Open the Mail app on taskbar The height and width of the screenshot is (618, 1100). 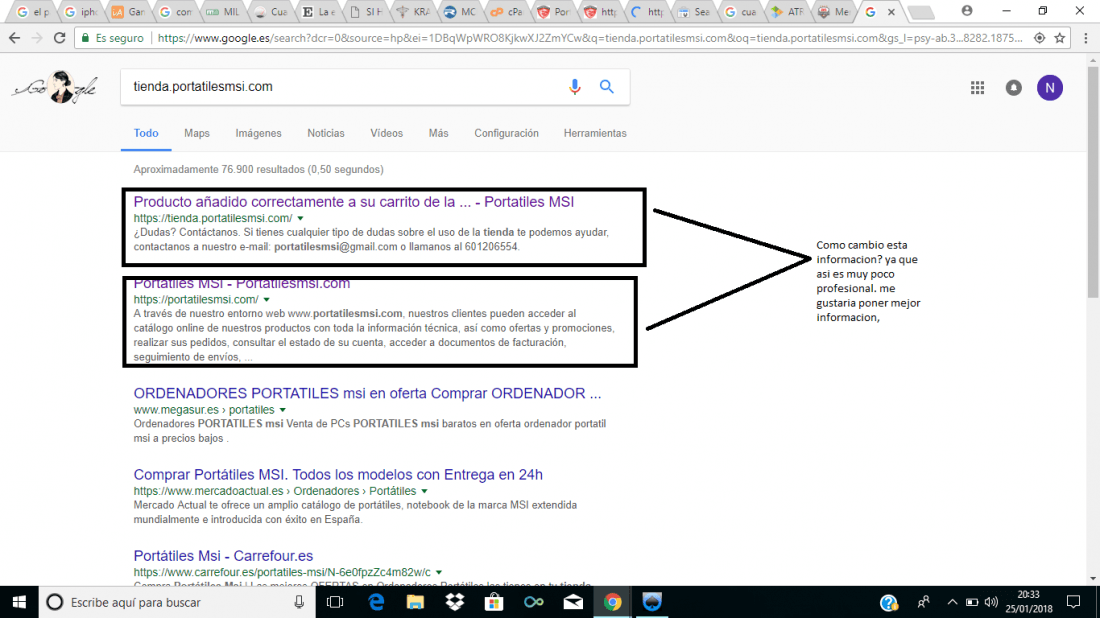[x=573, y=602]
